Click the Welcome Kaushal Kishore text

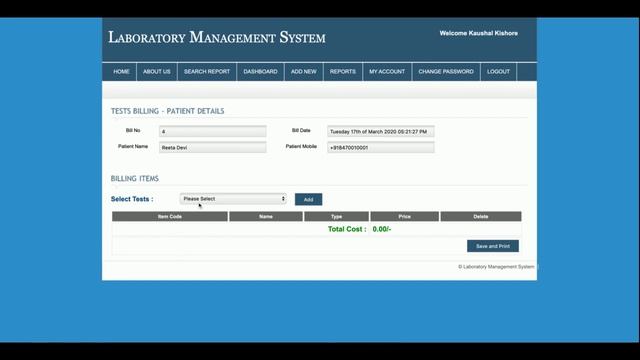coord(478,33)
